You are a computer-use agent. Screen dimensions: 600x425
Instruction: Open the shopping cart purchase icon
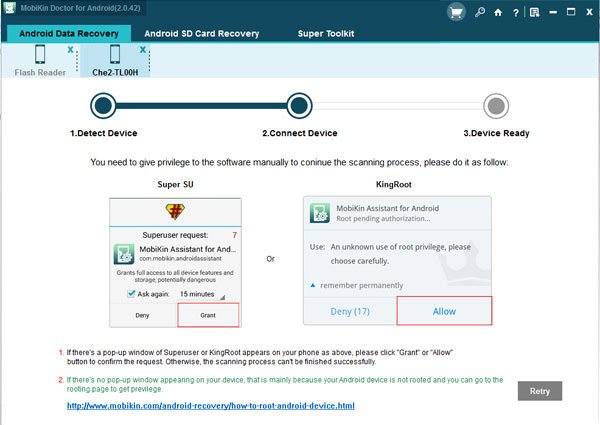(456, 12)
